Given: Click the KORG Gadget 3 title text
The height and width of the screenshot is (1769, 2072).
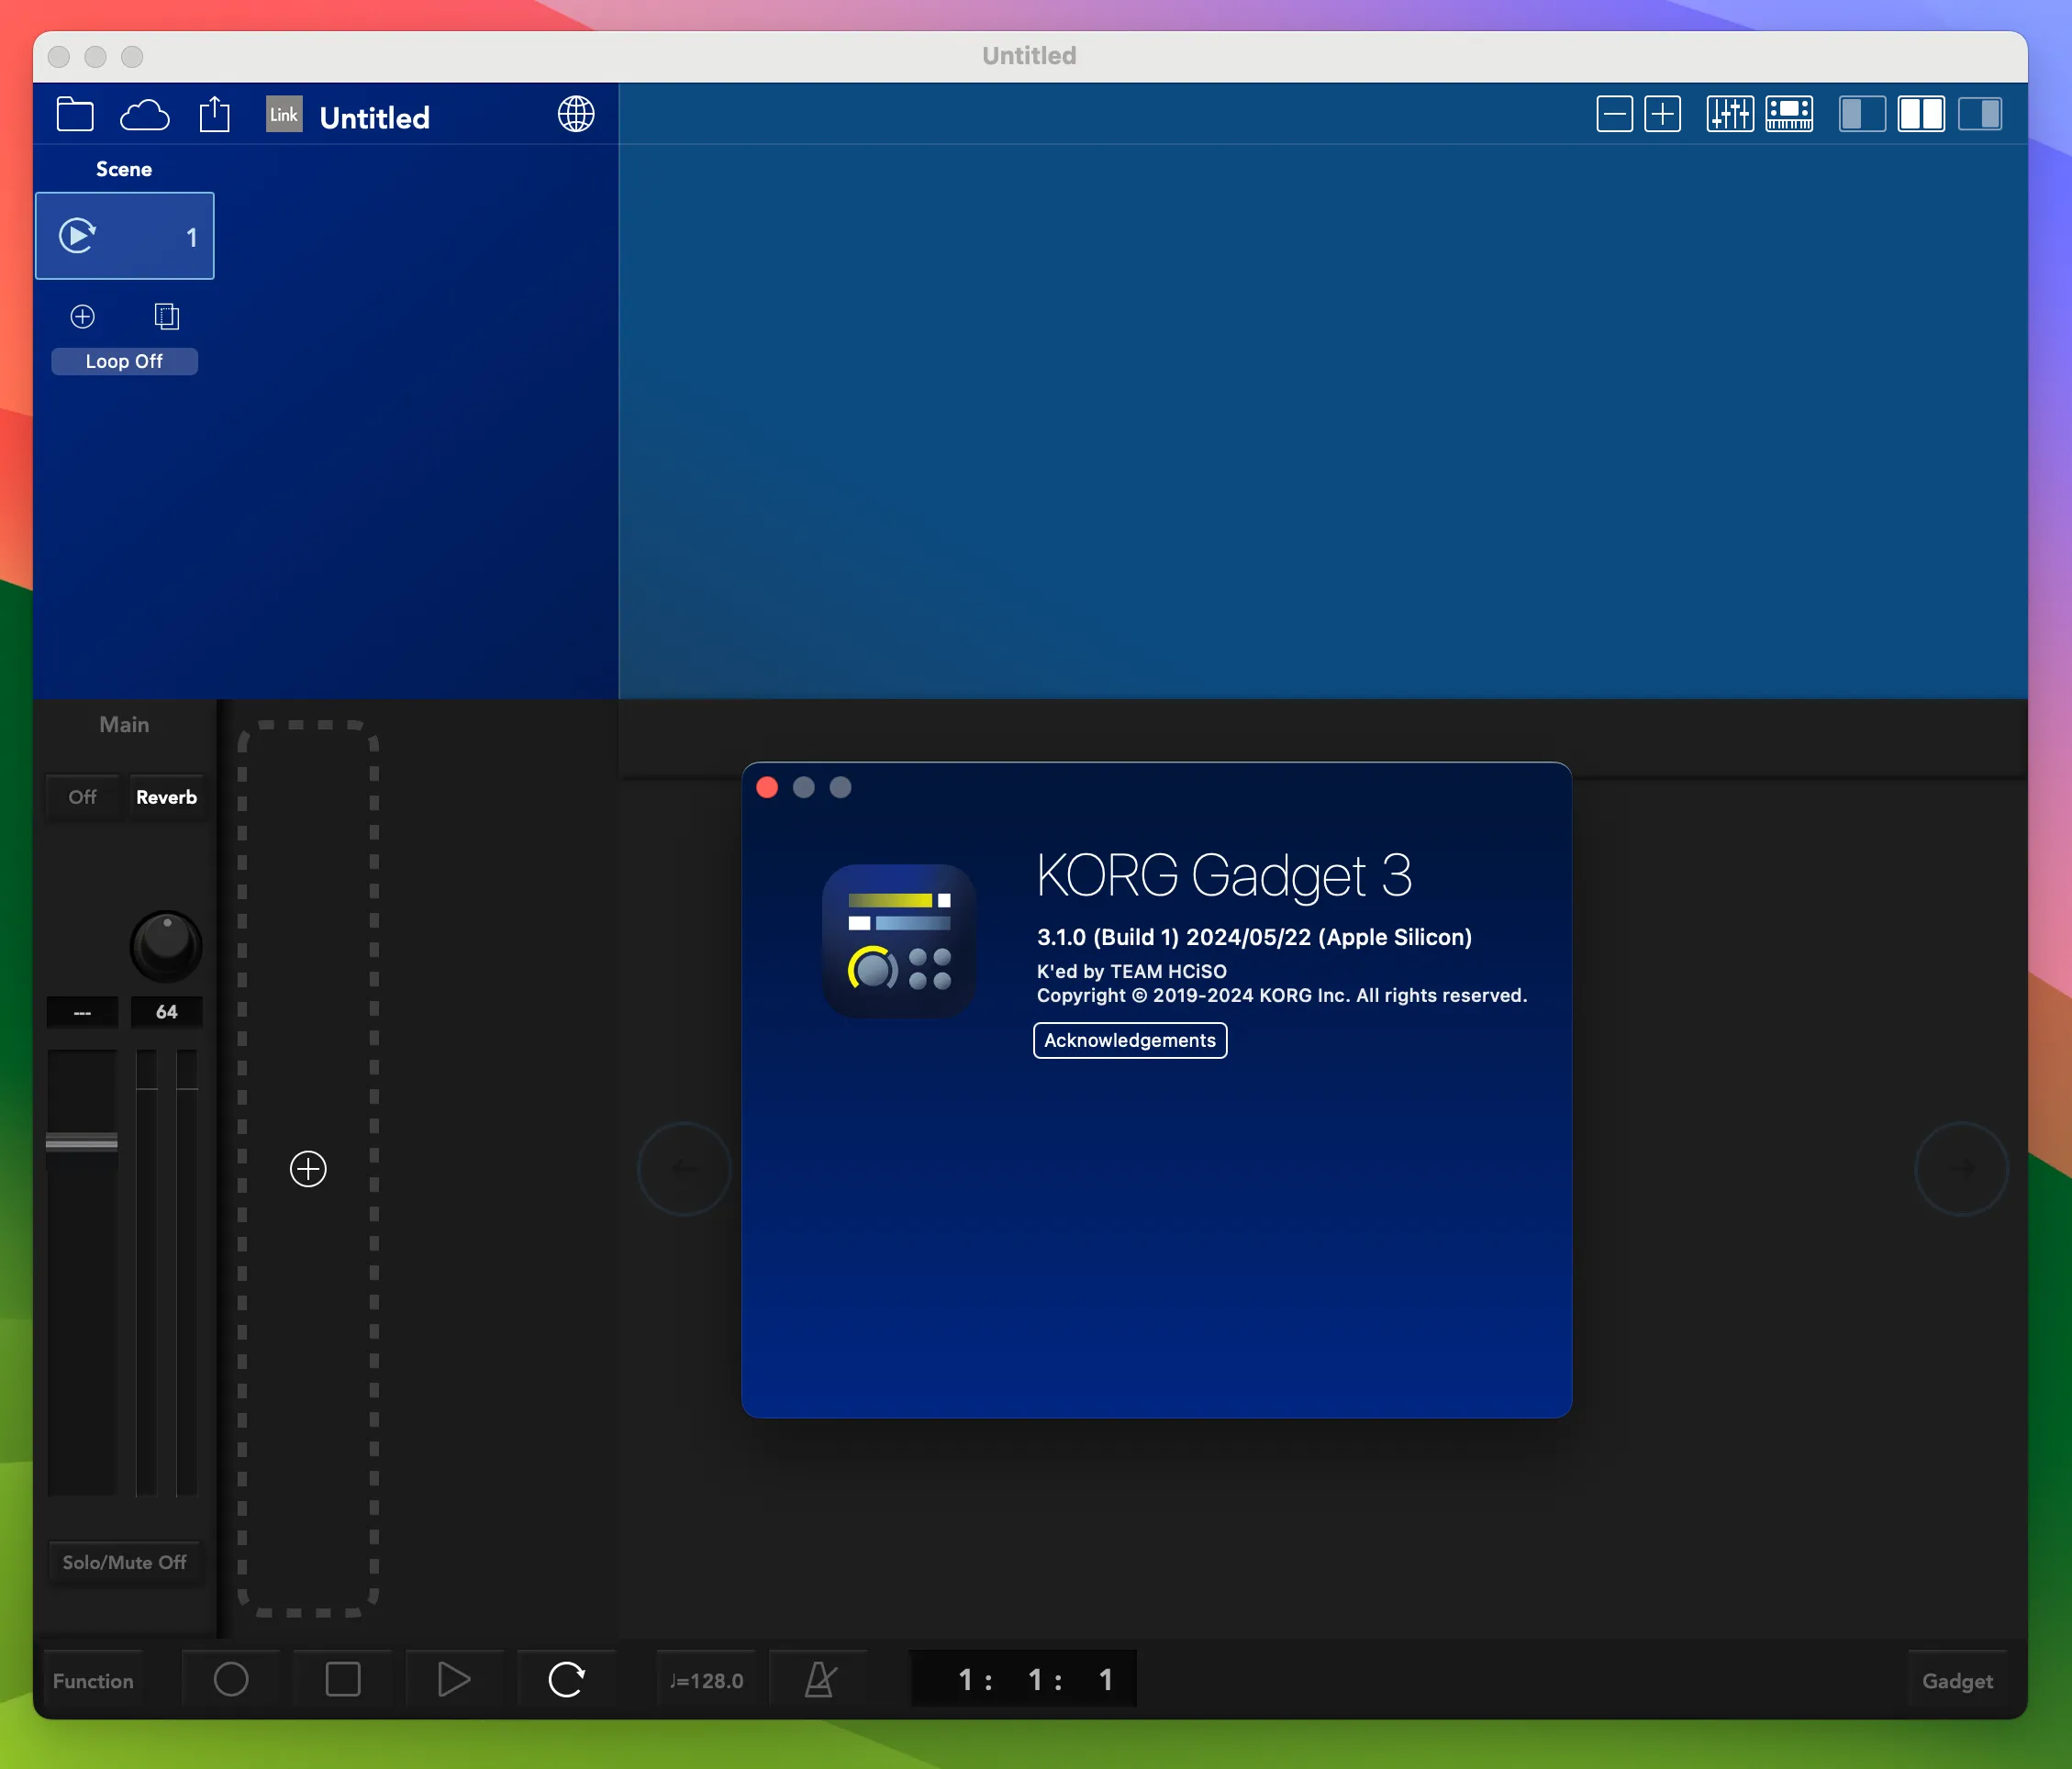Looking at the screenshot, I should point(1225,876).
